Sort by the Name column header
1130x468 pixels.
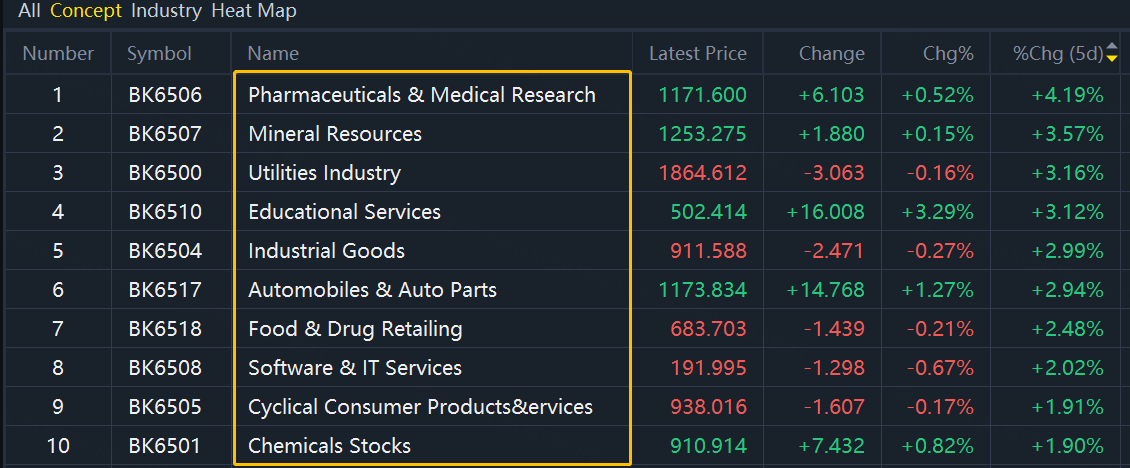[273, 54]
